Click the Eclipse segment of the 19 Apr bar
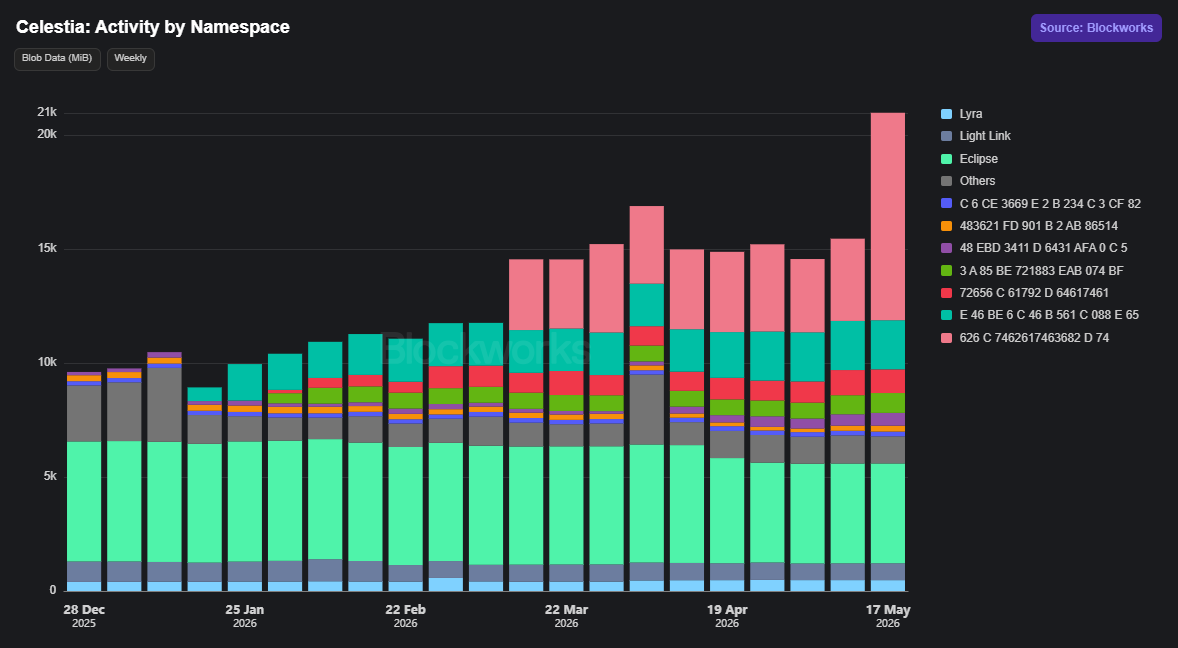The image size is (1178, 648). (x=727, y=511)
